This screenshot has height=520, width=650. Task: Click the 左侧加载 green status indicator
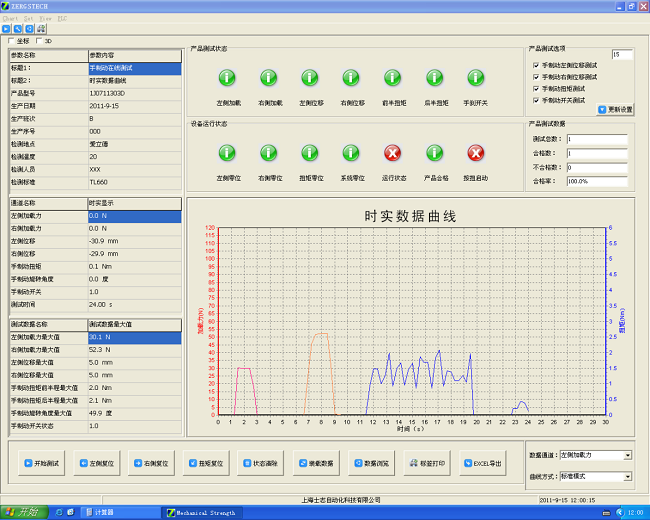pos(227,78)
